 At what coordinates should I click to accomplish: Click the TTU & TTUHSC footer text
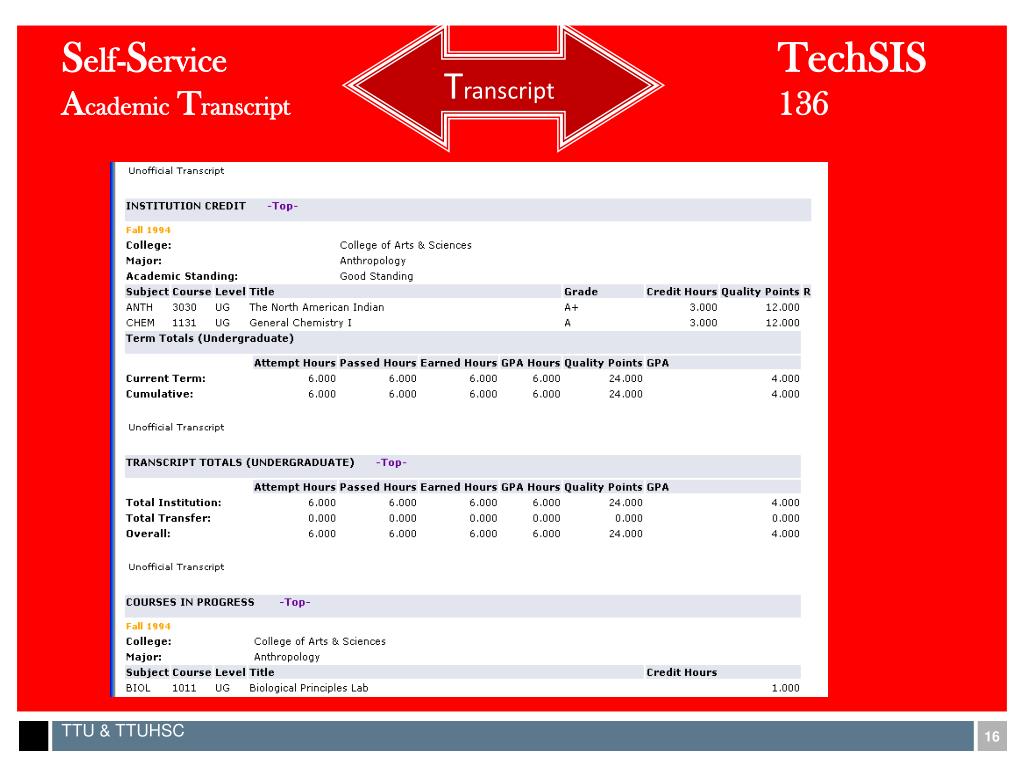pyautogui.click(x=123, y=731)
